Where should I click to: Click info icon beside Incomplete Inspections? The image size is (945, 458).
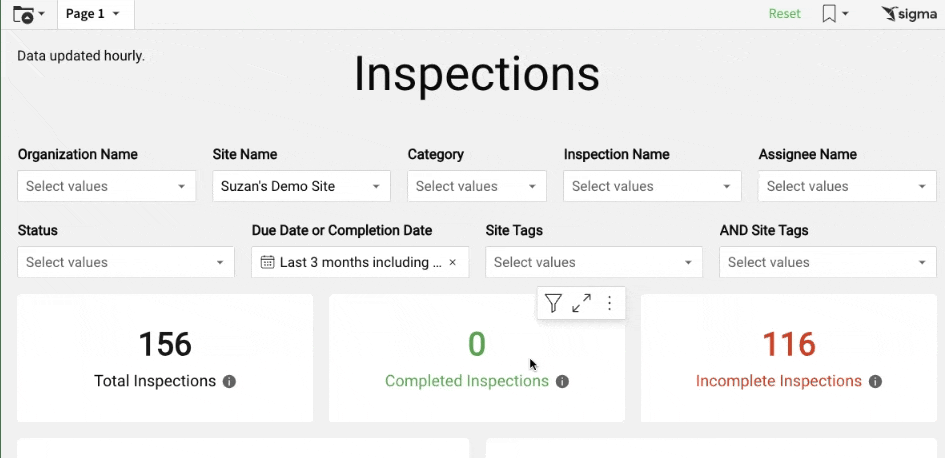click(875, 382)
